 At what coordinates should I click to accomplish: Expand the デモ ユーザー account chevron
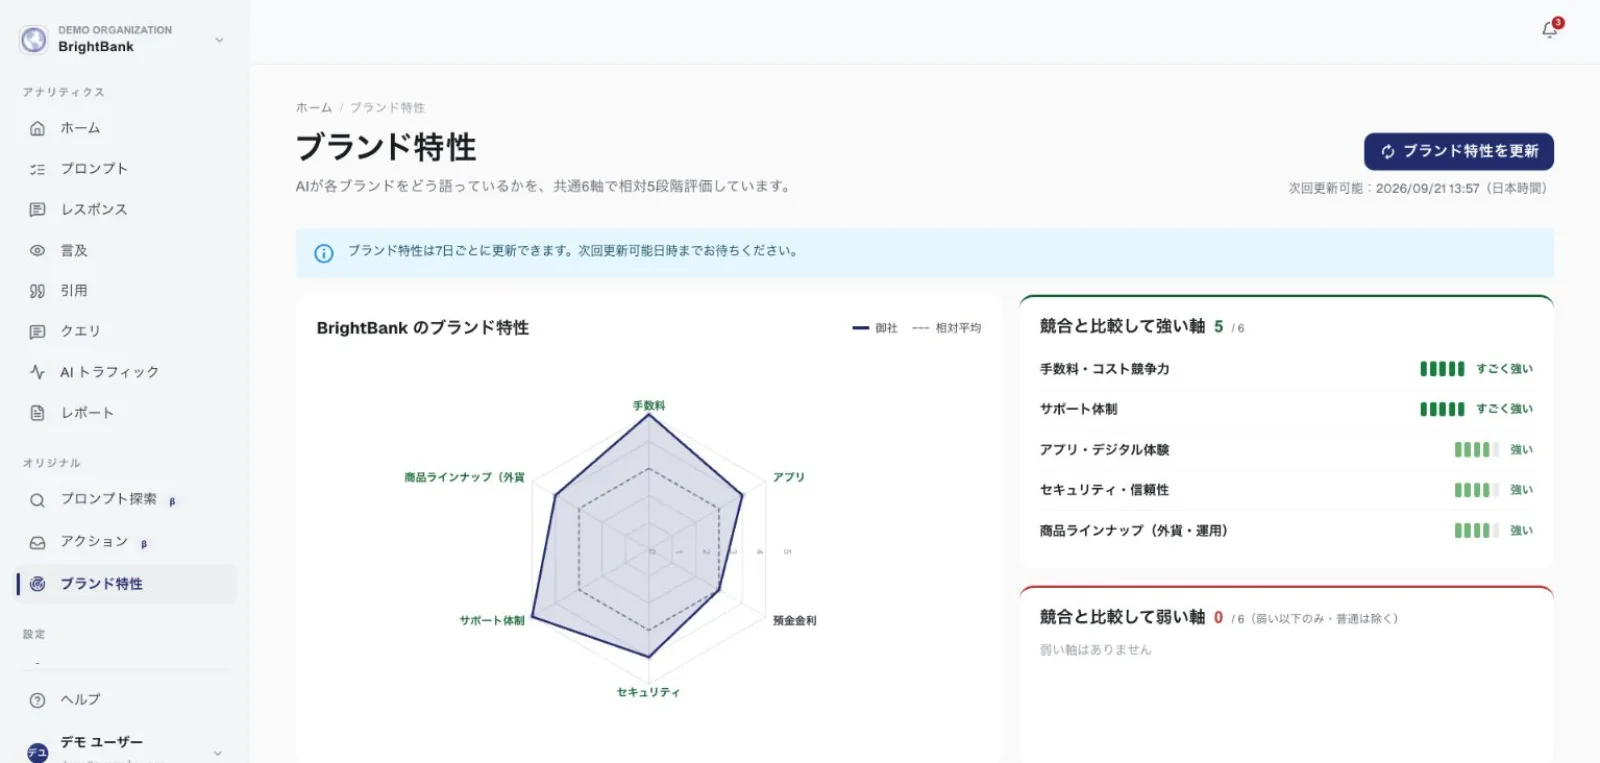(218, 752)
